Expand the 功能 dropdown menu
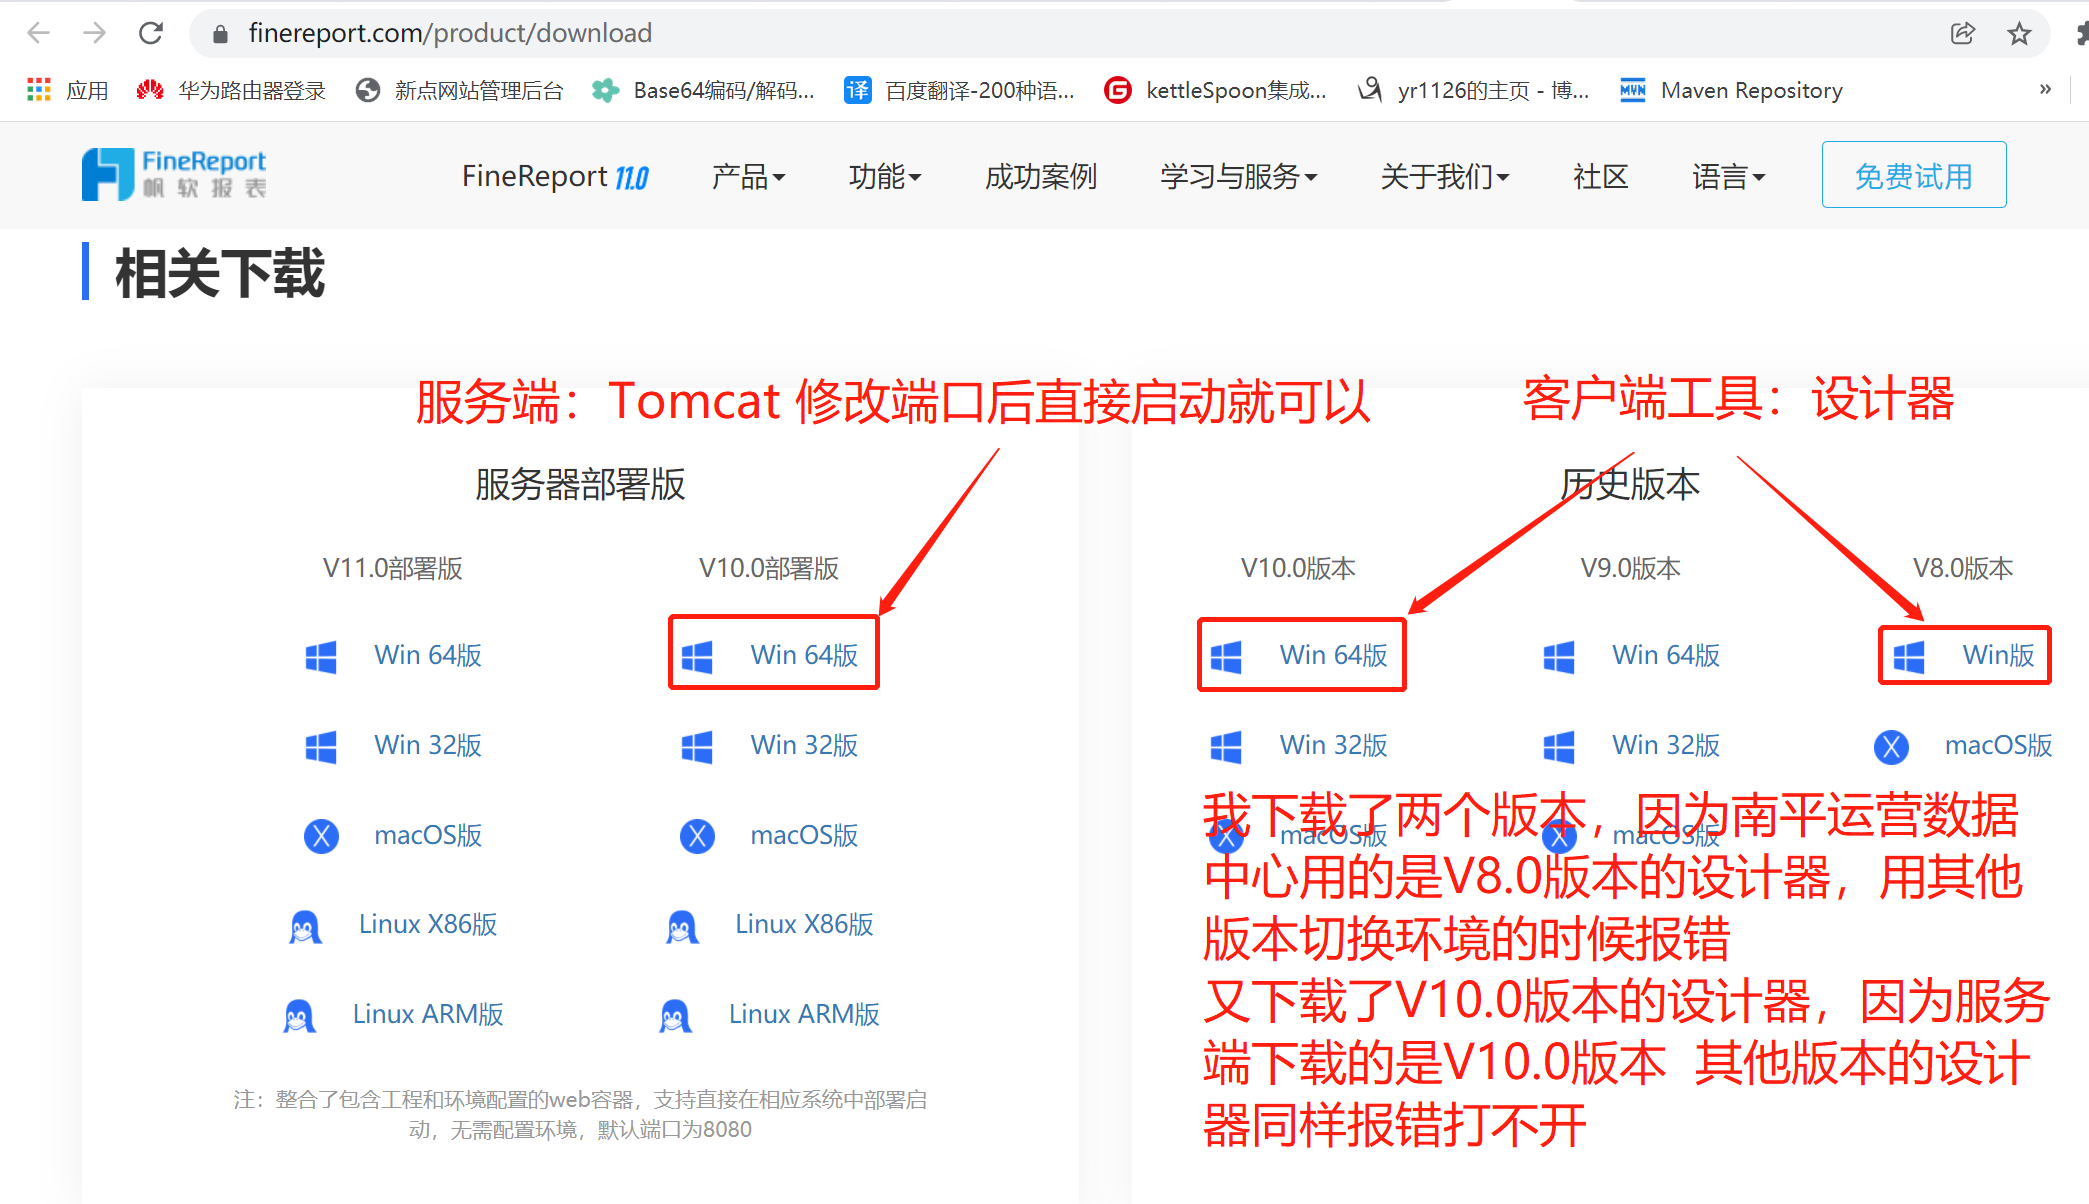This screenshot has width=2089, height=1204. [885, 176]
